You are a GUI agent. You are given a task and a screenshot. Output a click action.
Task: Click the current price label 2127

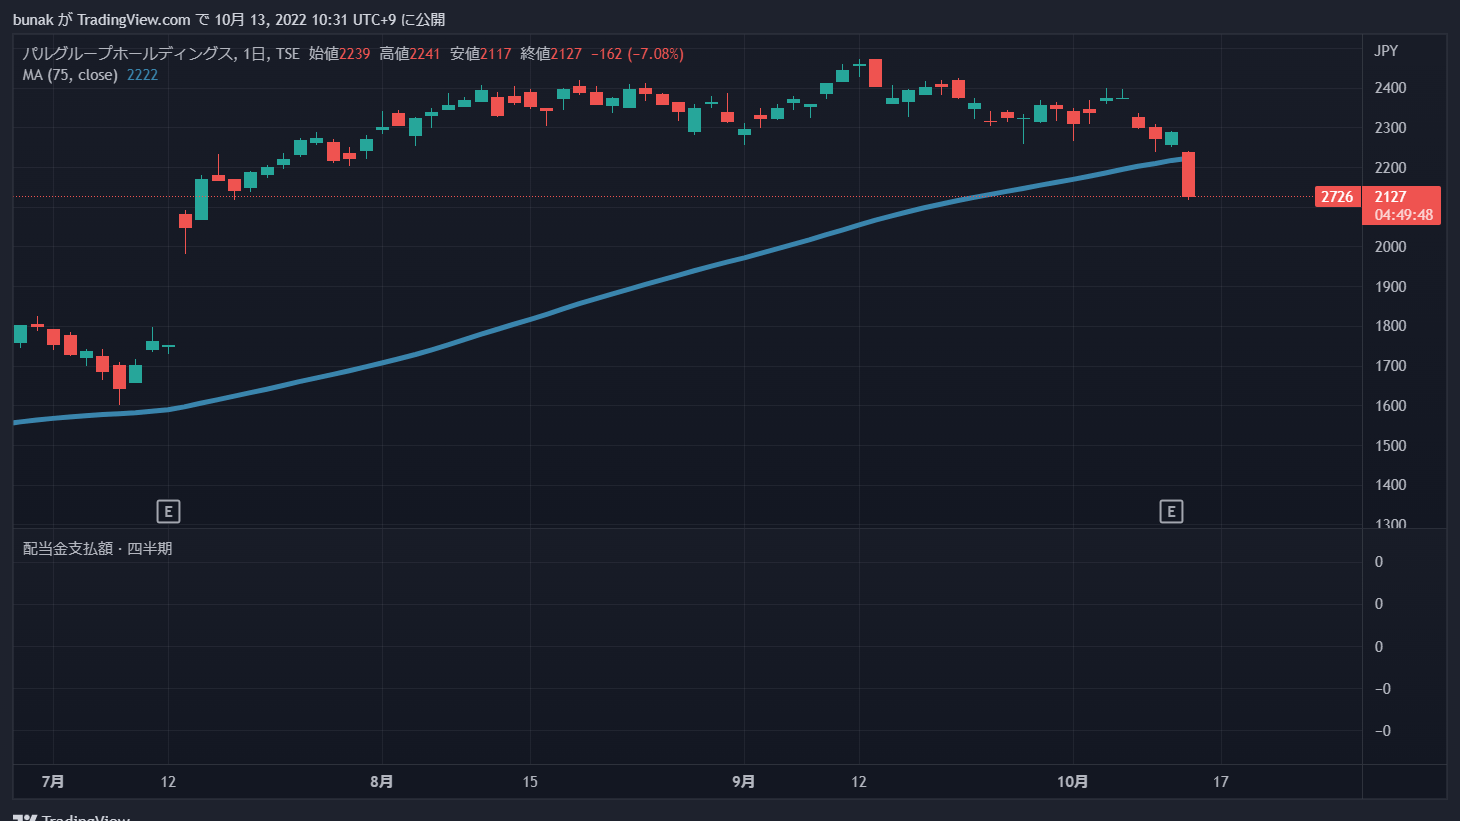pos(1390,197)
